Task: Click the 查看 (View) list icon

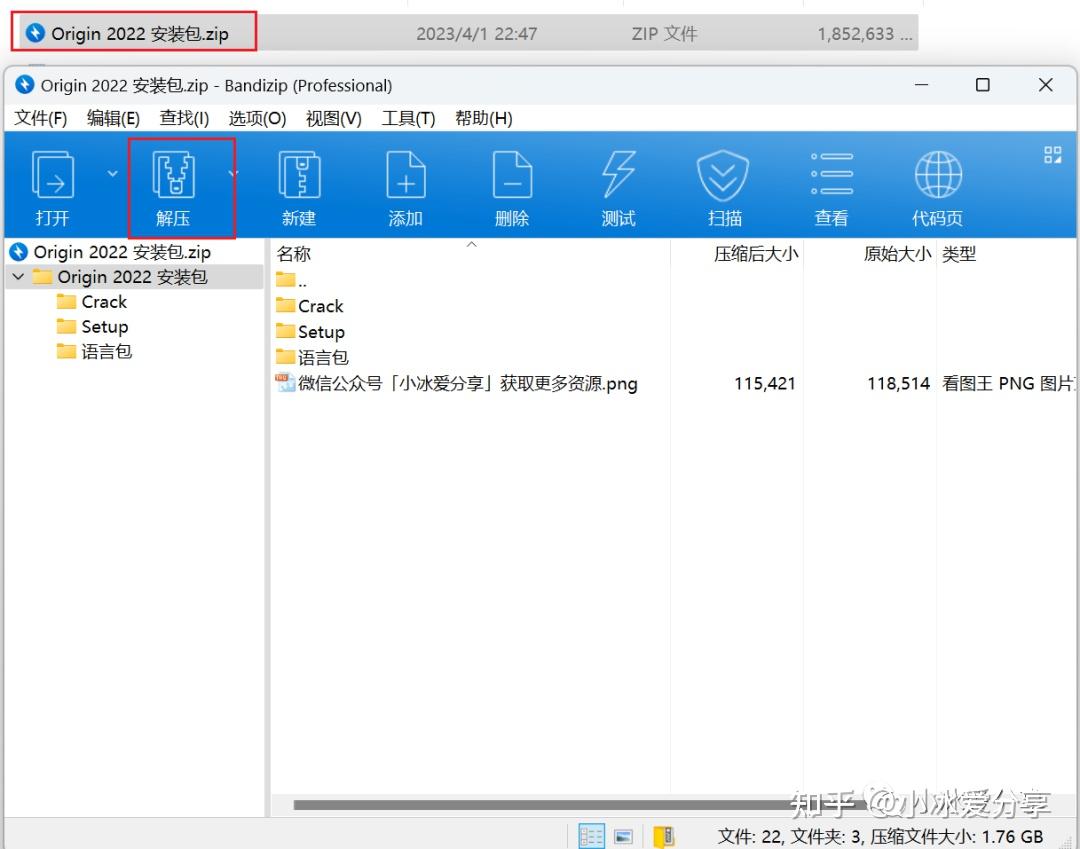Action: tap(830, 186)
